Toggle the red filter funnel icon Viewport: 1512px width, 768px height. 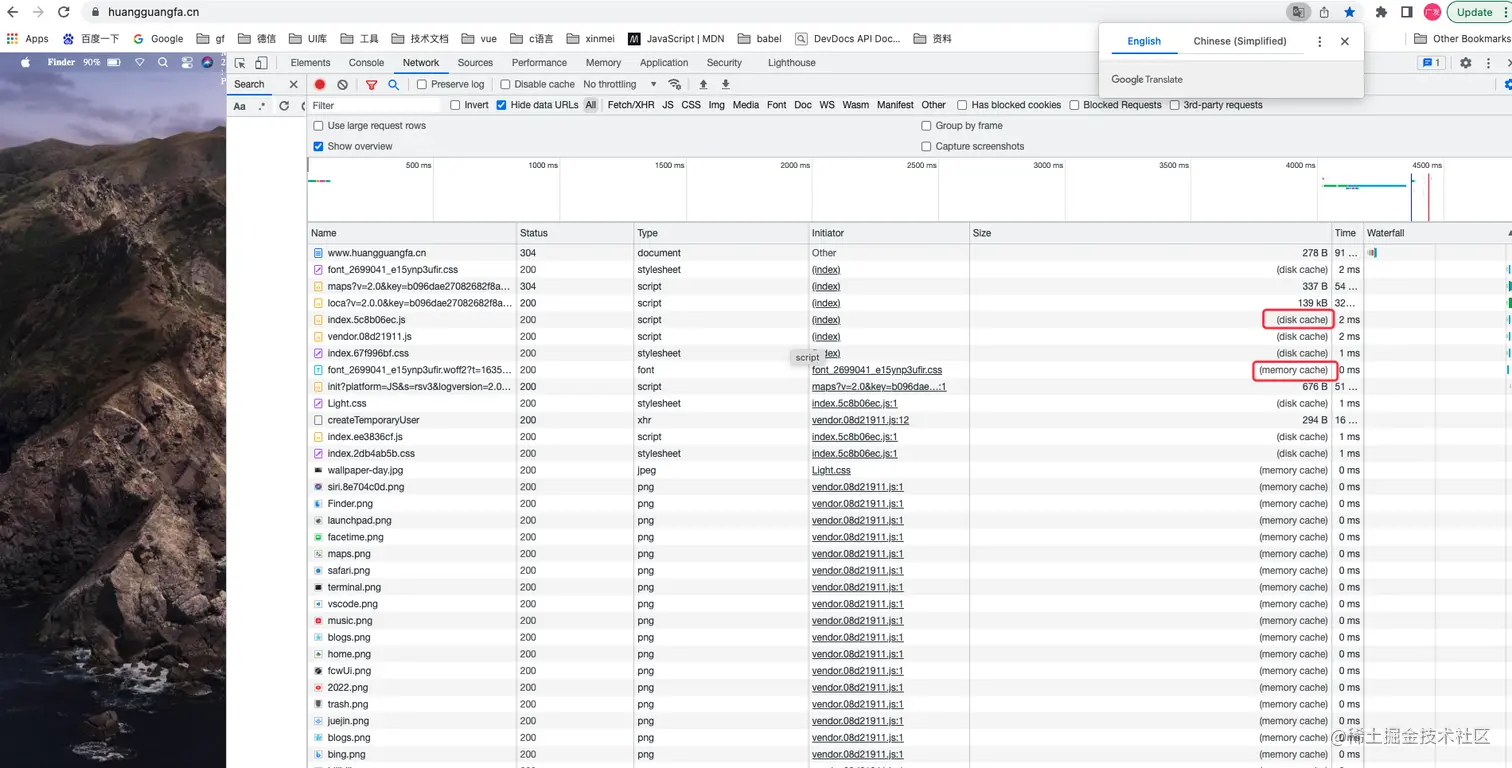click(371, 85)
